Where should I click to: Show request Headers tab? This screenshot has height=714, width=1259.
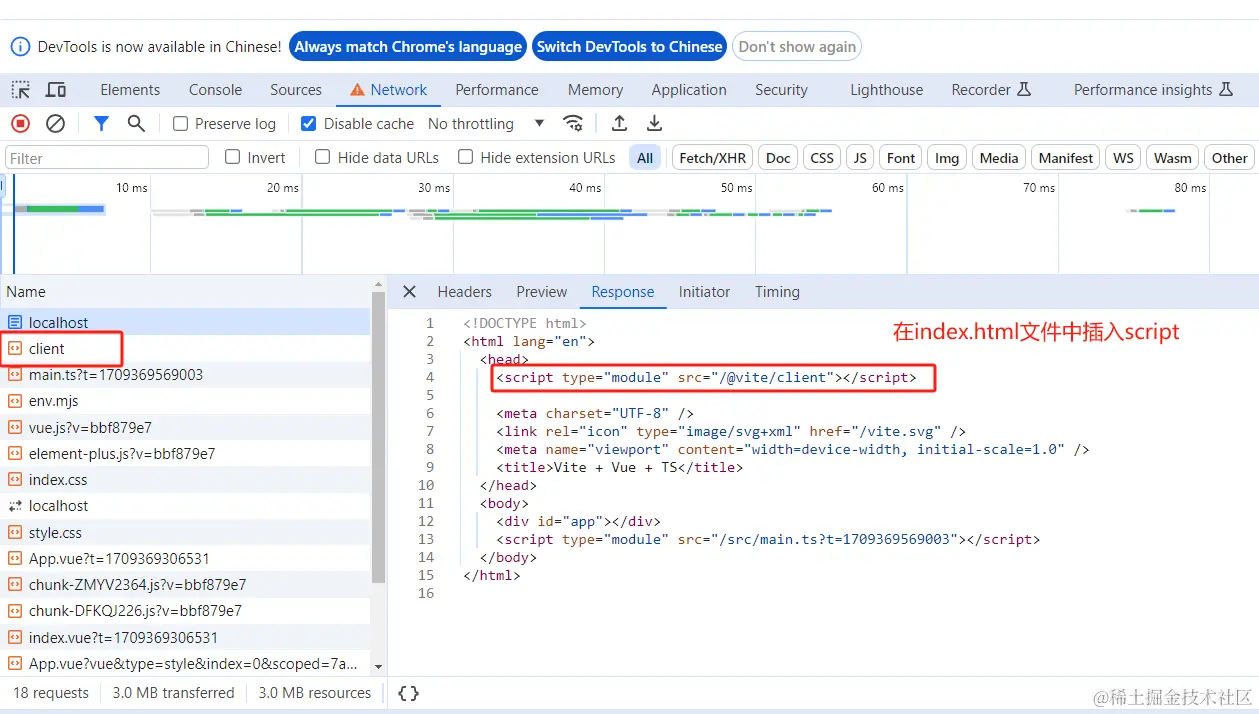465,292
